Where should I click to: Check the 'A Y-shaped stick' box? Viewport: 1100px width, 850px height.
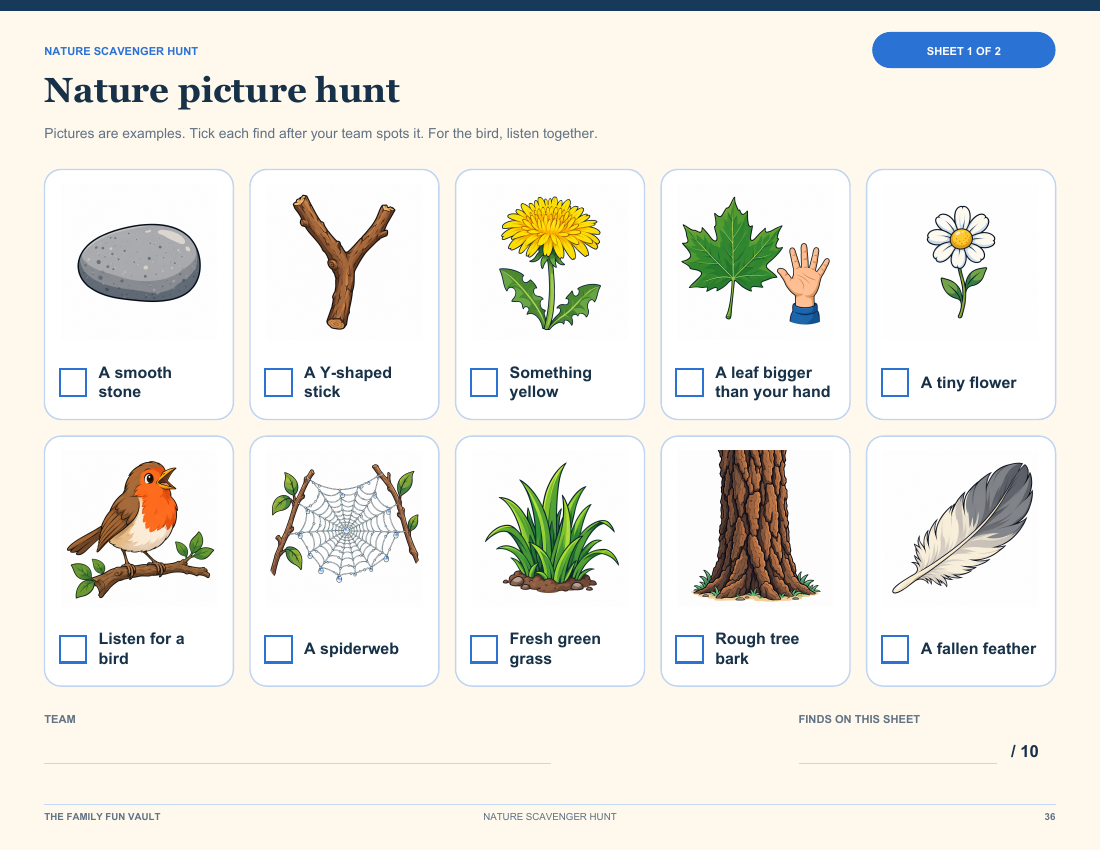click(x=279, y=382)
